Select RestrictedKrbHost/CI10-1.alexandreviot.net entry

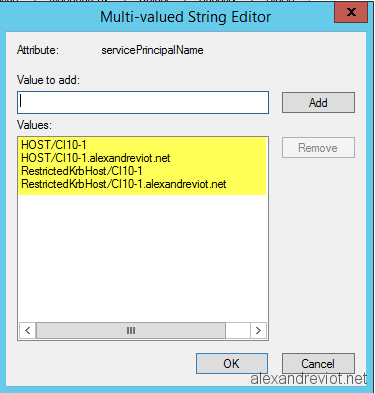pos(124,184)
